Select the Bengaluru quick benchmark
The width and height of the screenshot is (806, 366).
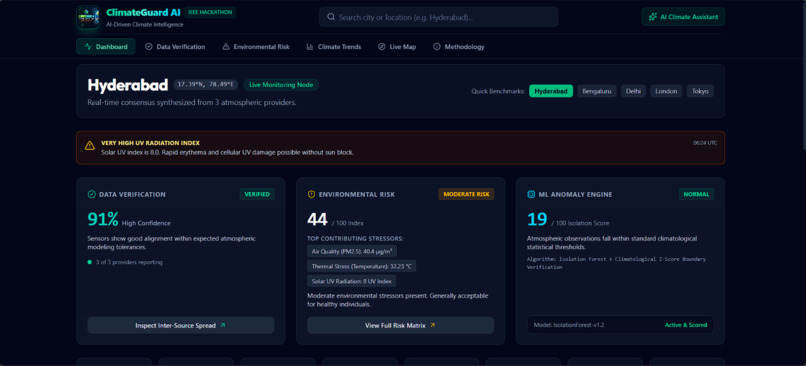click(x=597, y=91)
